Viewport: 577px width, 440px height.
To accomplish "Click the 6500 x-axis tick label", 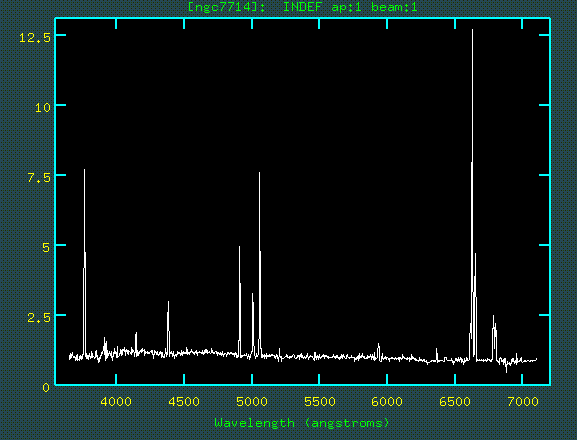I will point(455,401).
